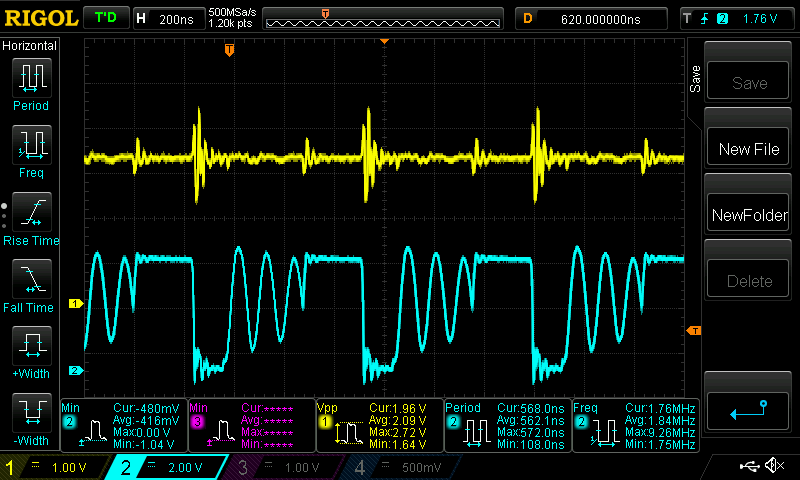Select the Rise Time measurement icon
The height and width of the screenshot is (480, 800).
32,212
